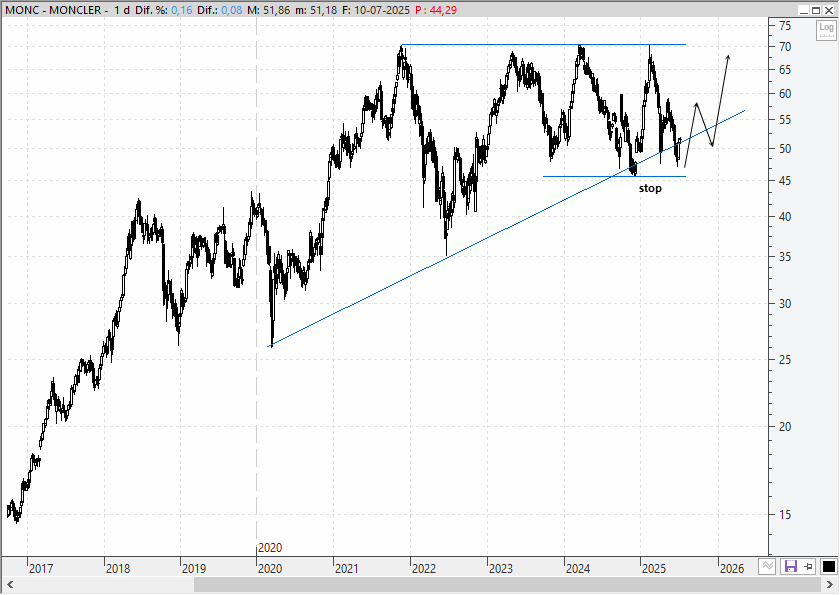Click the 2018 label on time axis
Screen dimensions: 840x595
tap(117, 568)
